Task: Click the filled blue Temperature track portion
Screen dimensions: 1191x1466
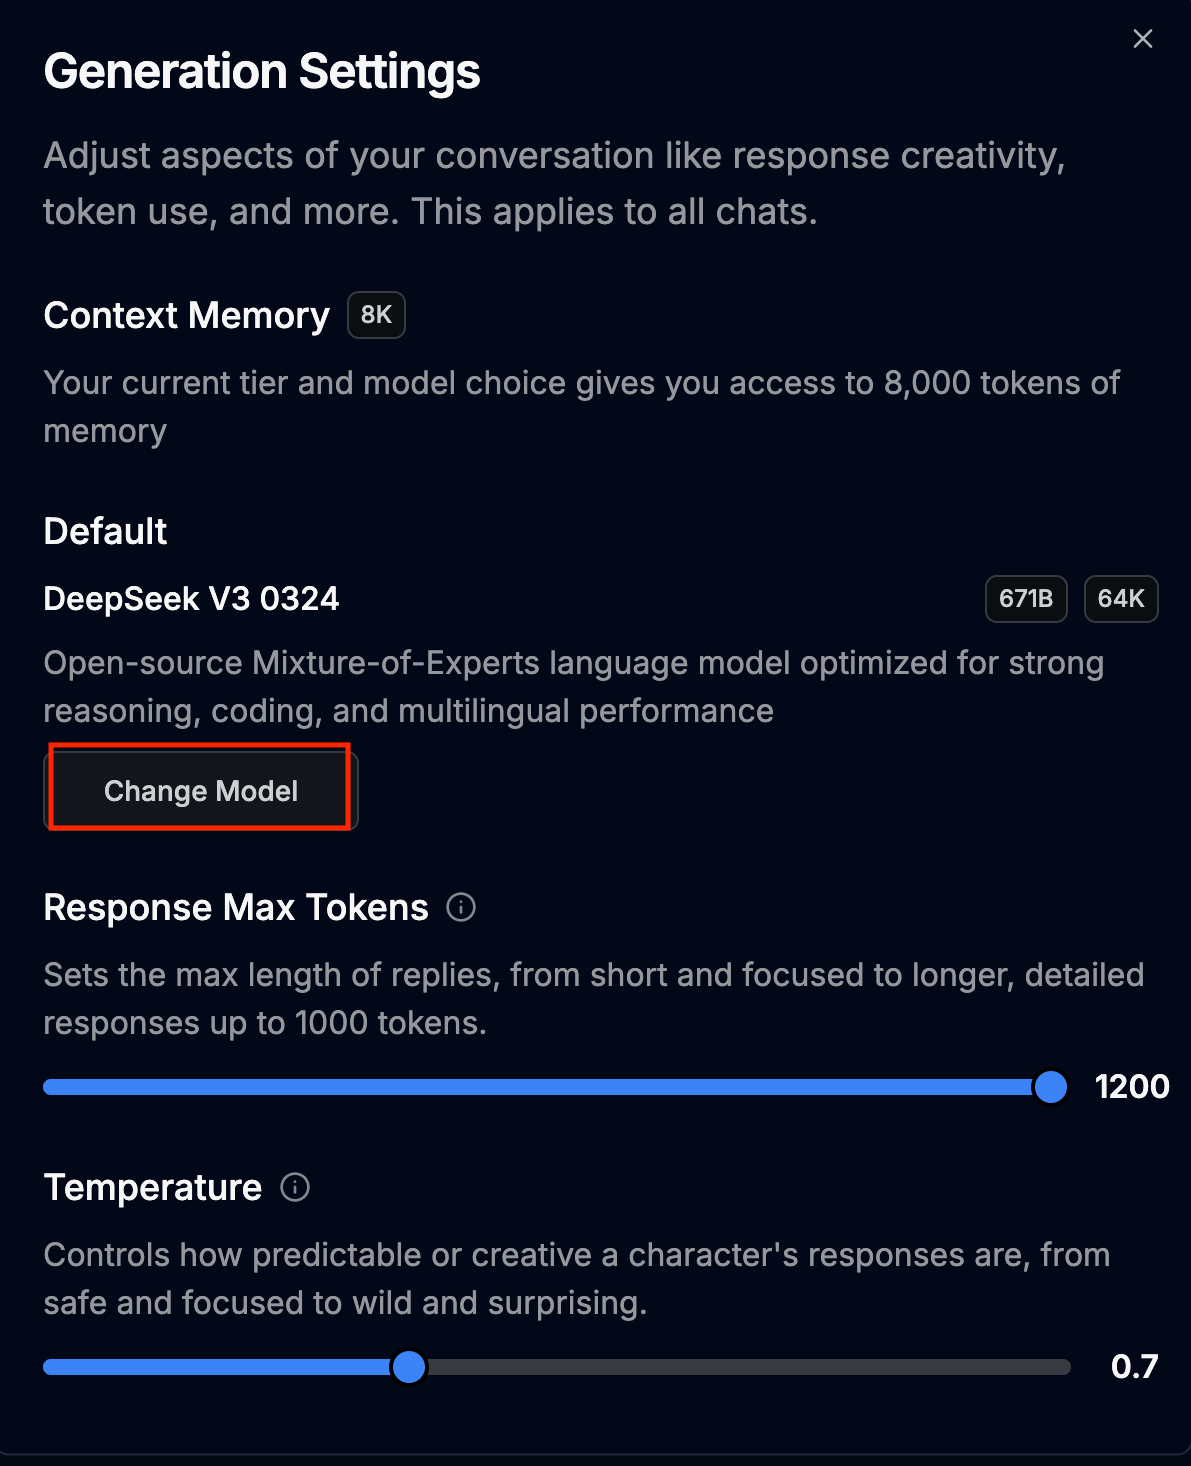Action: pos(220,1367)
